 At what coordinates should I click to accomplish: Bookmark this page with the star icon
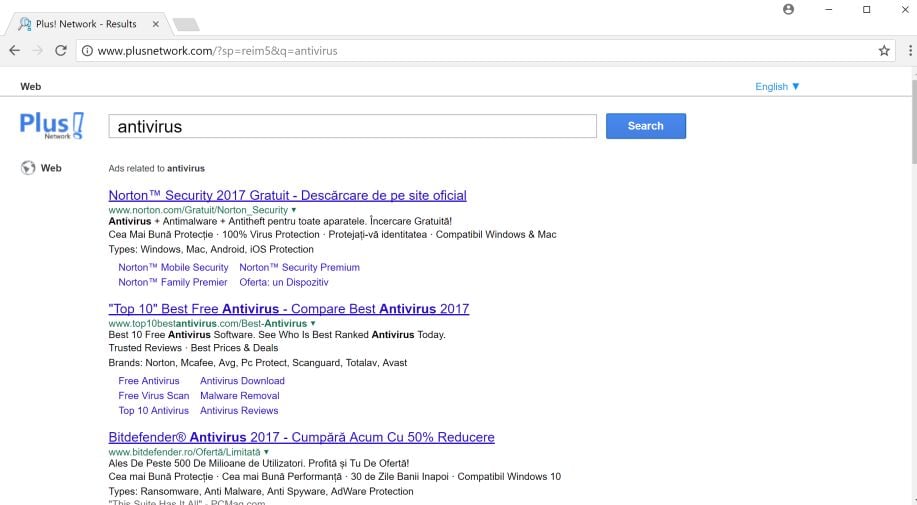pos(884,51)
